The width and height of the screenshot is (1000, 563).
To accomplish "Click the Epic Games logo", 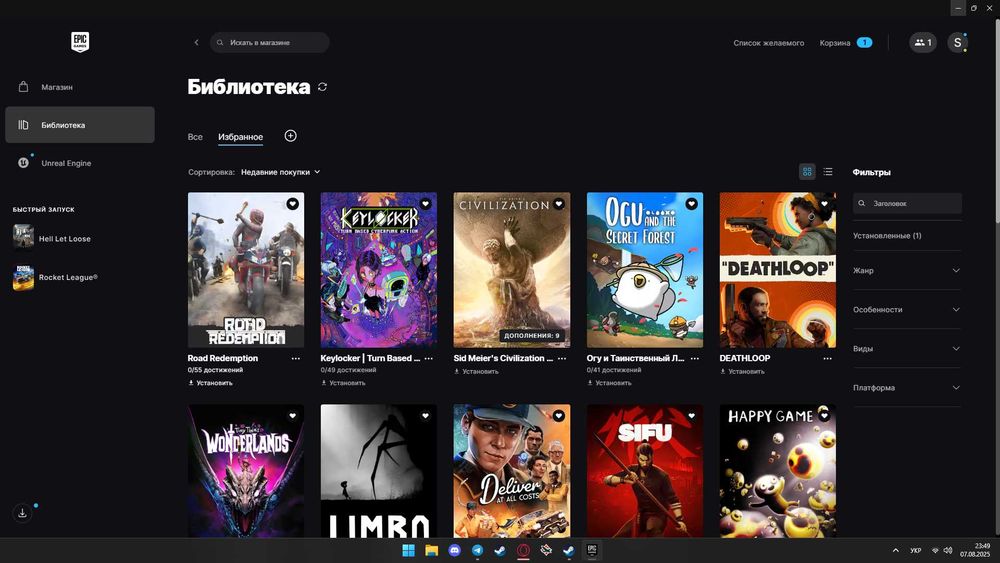I will click(x=80, y=42).
